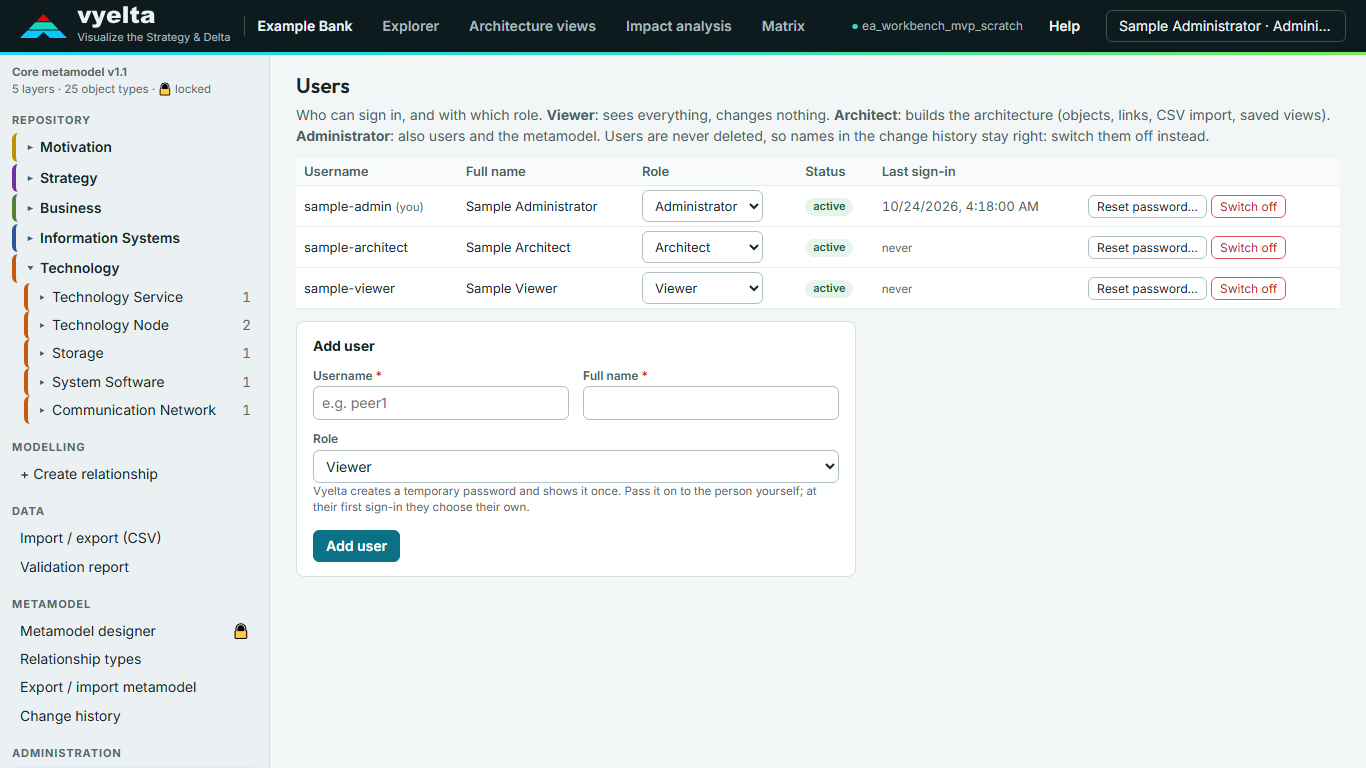Open Change history
This screenshot has width=1366, height=768.
70,716
